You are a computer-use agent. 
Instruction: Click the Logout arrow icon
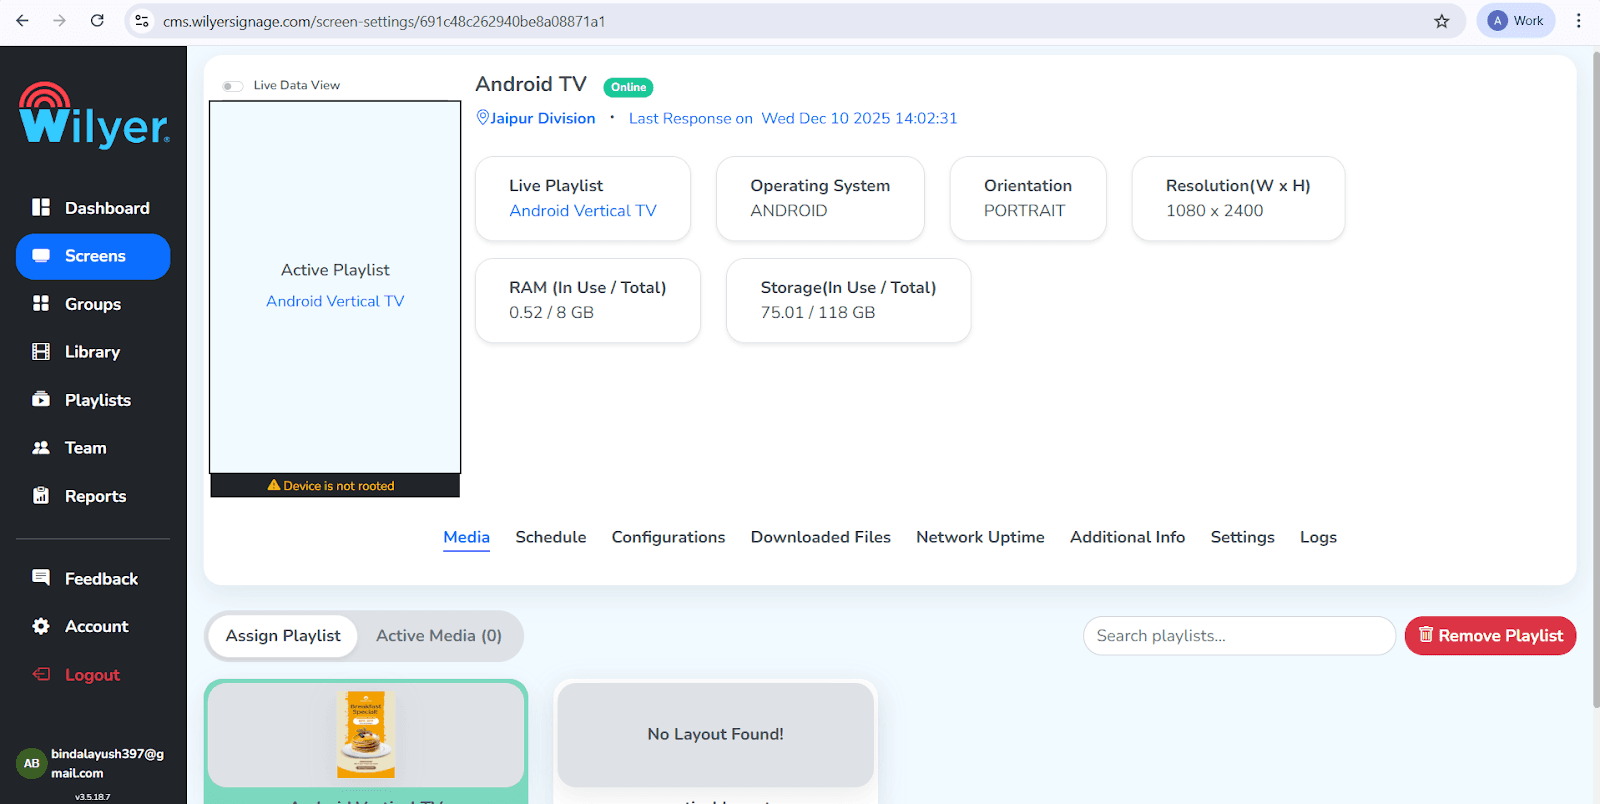pyautogui.click(x=41, y=674)
